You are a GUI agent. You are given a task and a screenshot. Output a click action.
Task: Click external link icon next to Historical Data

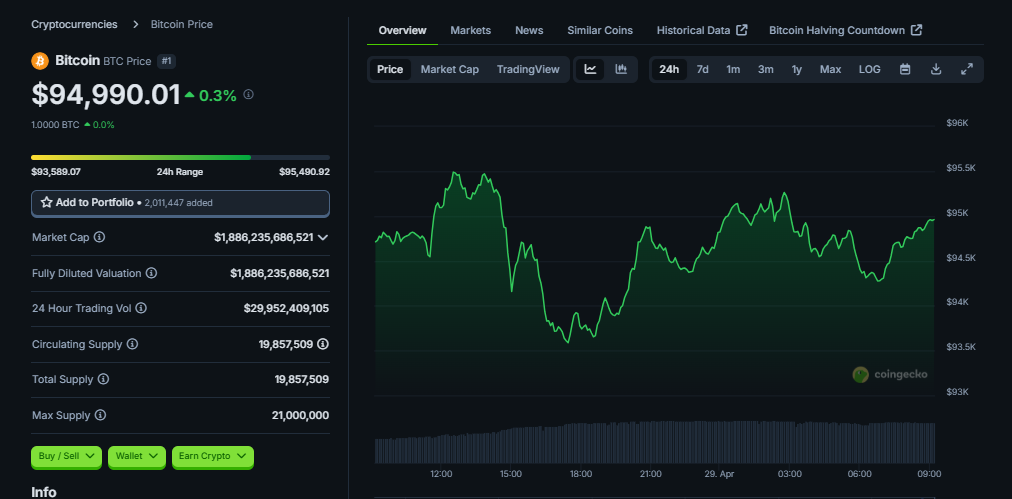[742, 30]
